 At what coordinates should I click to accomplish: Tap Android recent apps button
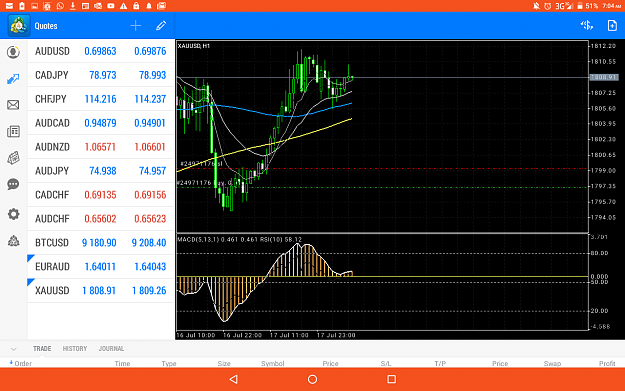coord(391,379)
